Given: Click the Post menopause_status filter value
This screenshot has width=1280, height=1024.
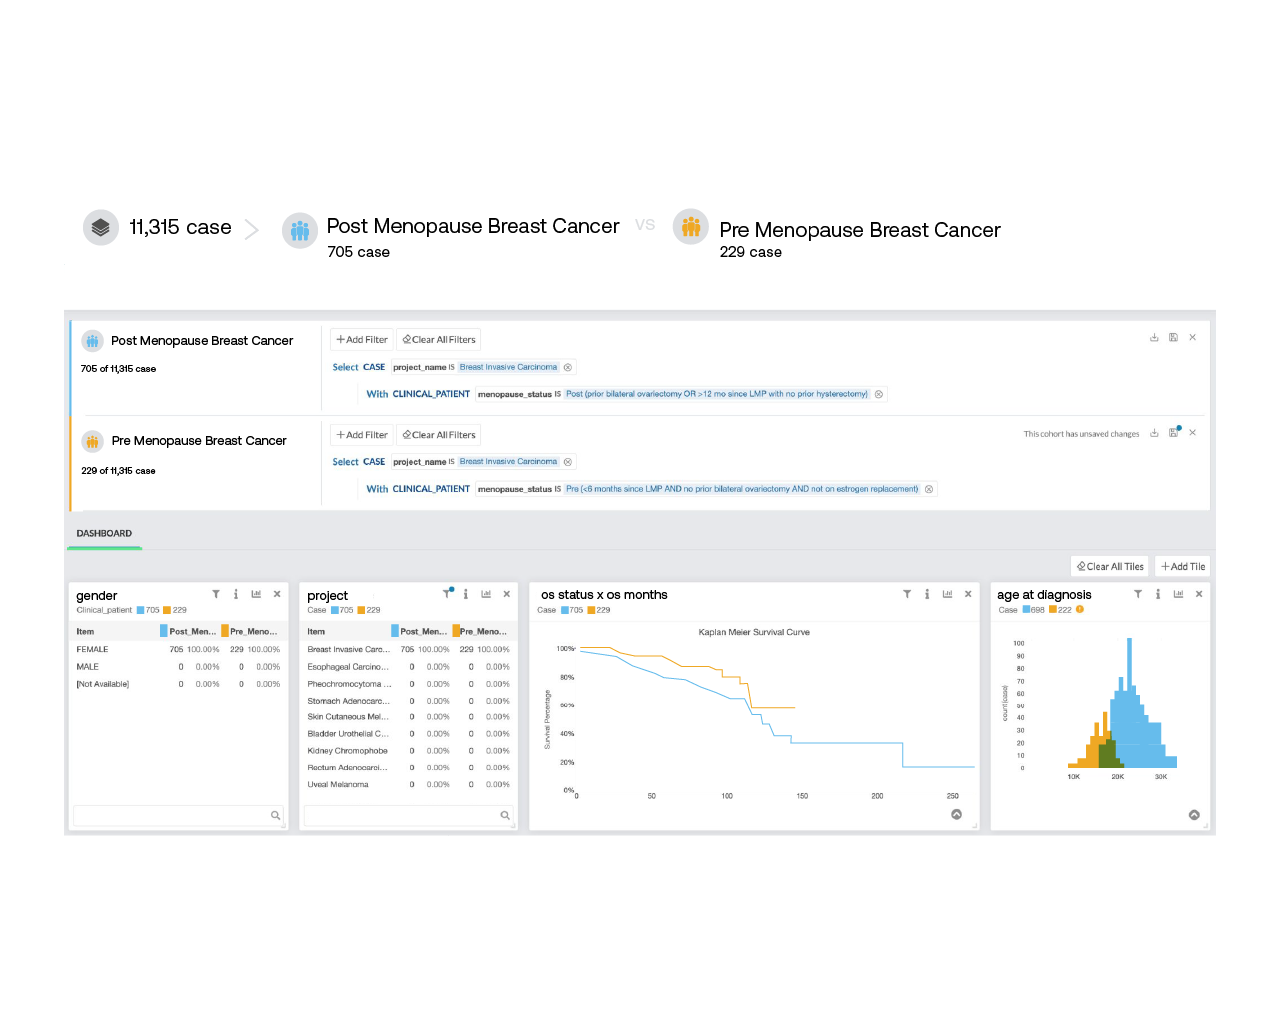Looking at the screenshot, I should pos(717,394).
